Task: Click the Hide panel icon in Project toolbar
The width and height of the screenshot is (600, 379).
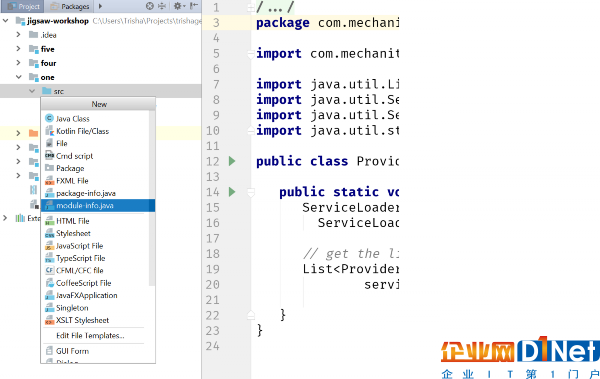Action: tap(194, 6)
